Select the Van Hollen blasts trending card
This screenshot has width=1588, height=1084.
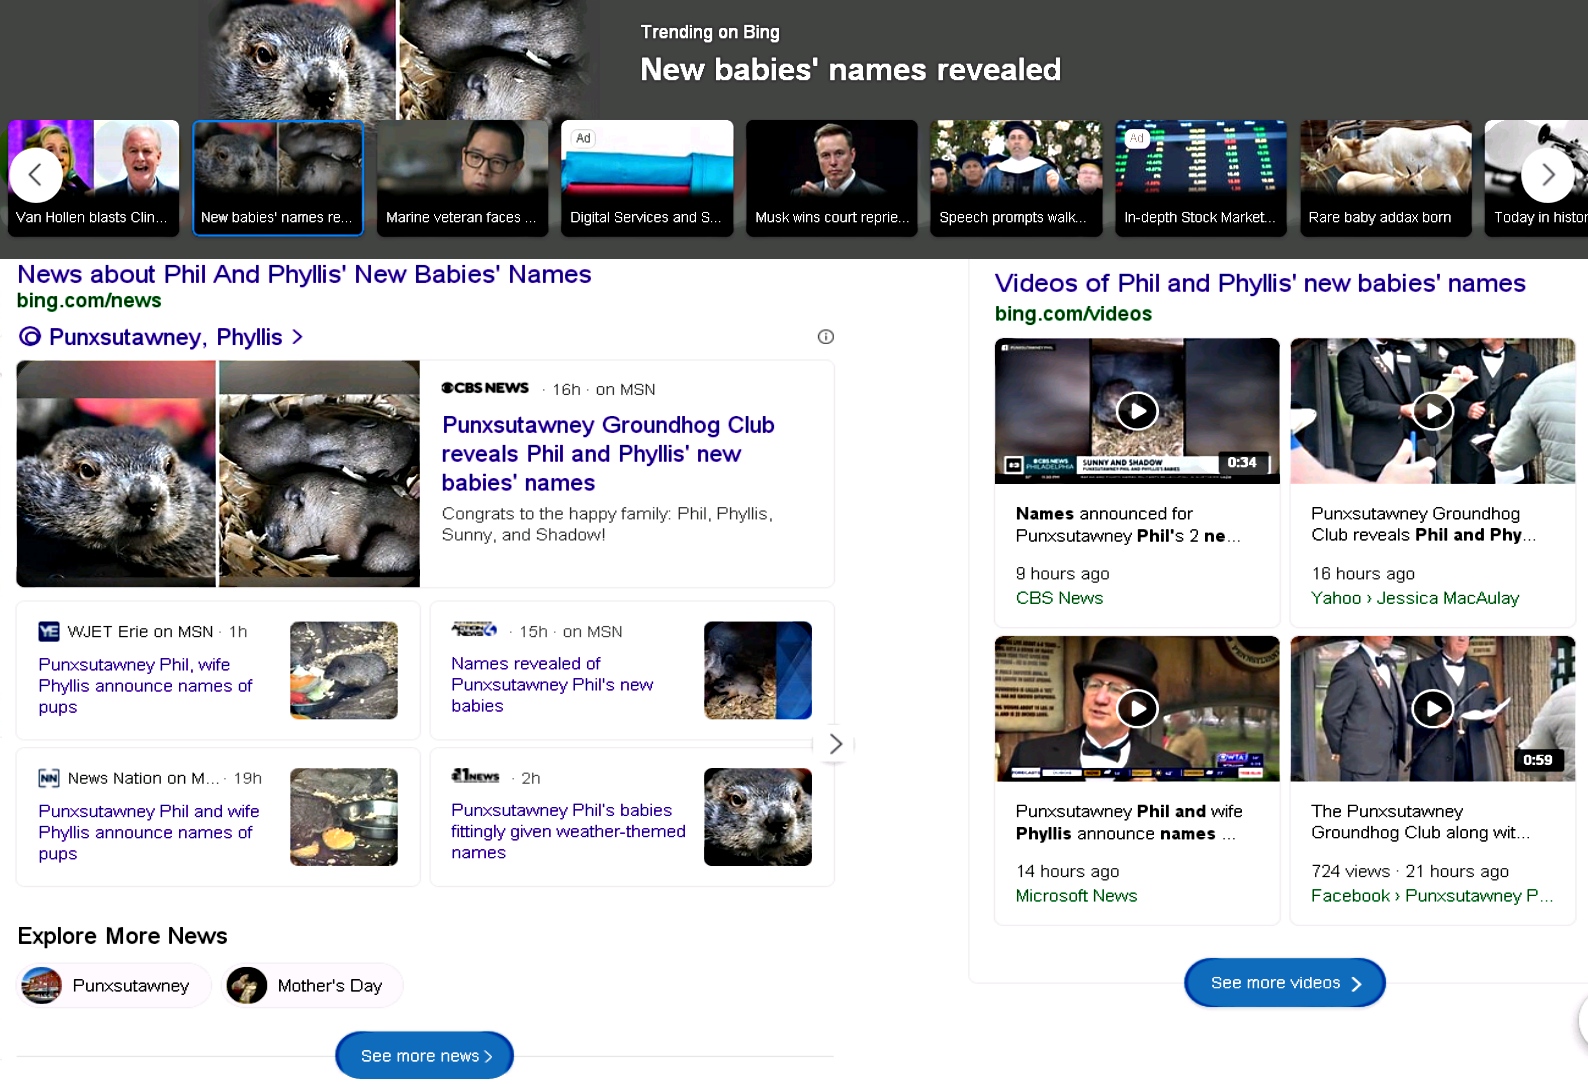[x=93, y=178]
